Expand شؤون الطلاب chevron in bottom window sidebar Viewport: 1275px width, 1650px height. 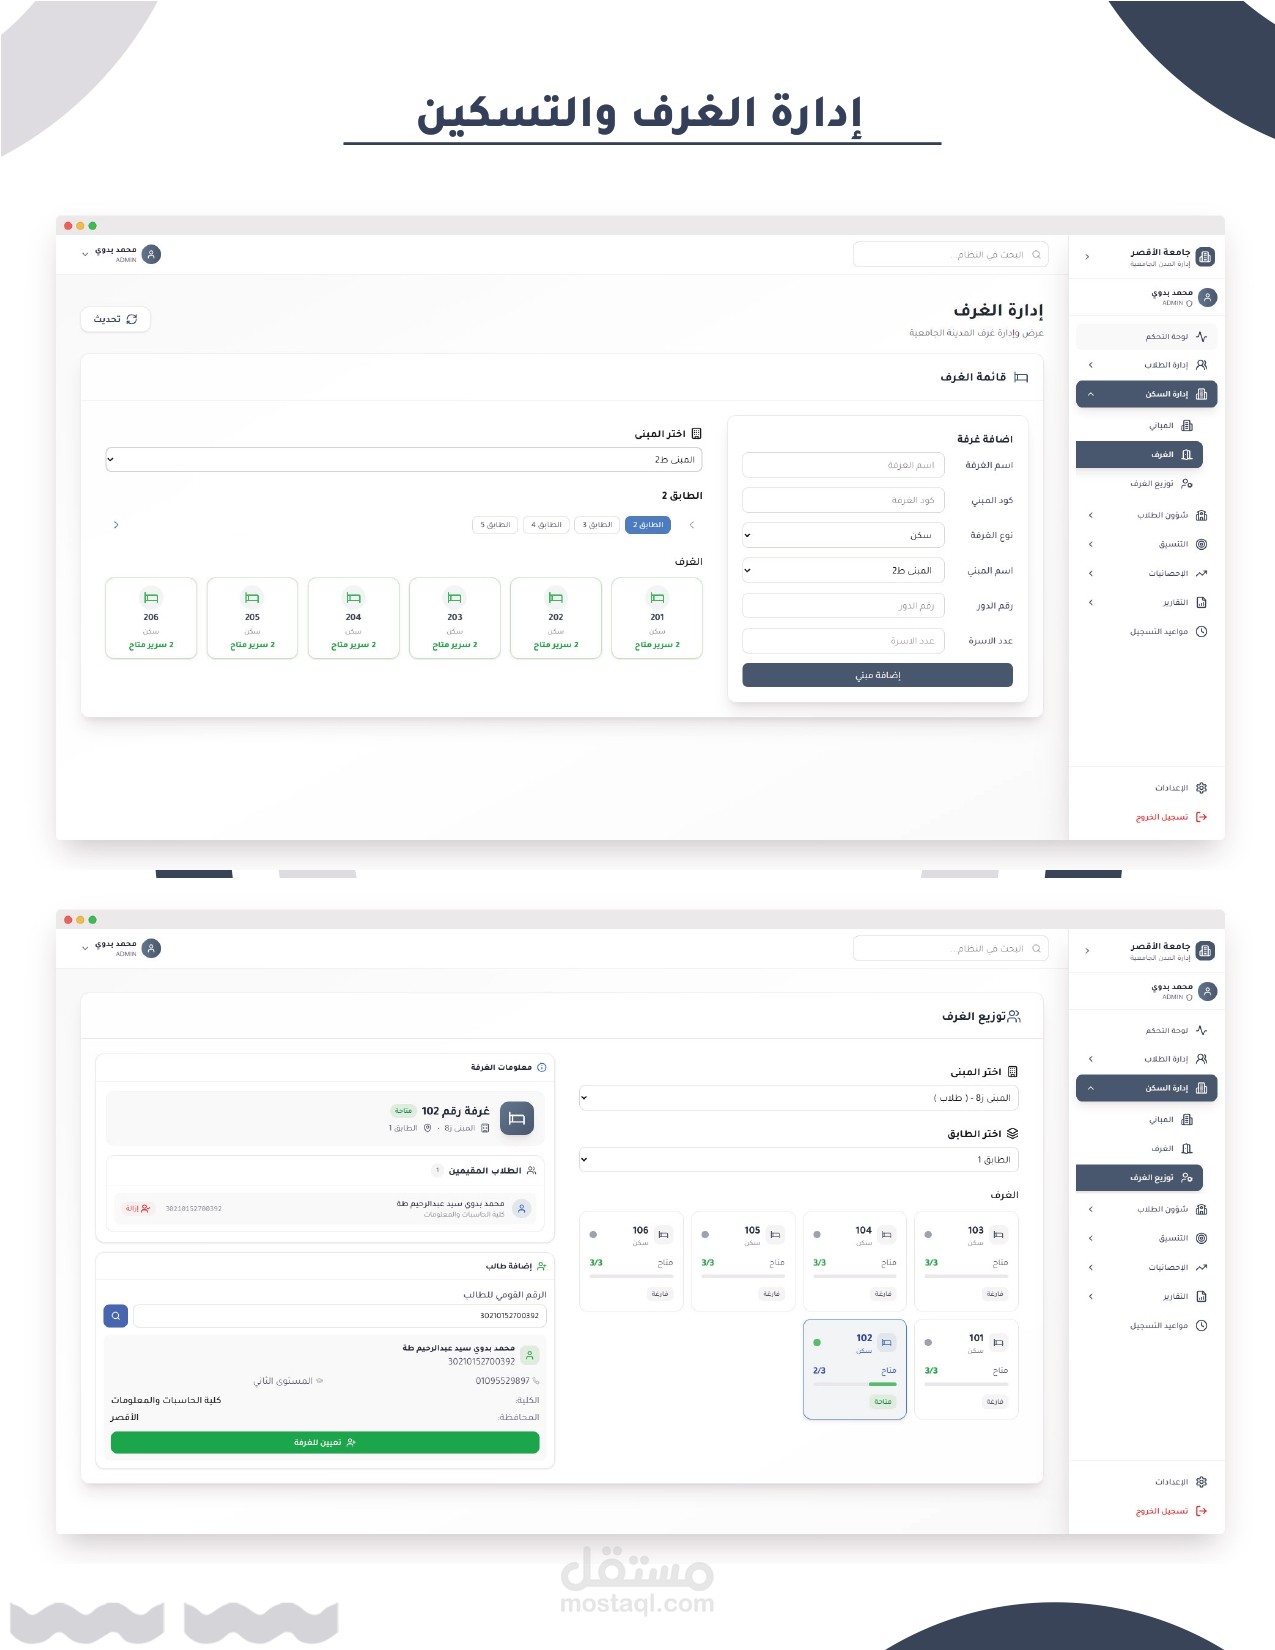coord(1090,1209)
